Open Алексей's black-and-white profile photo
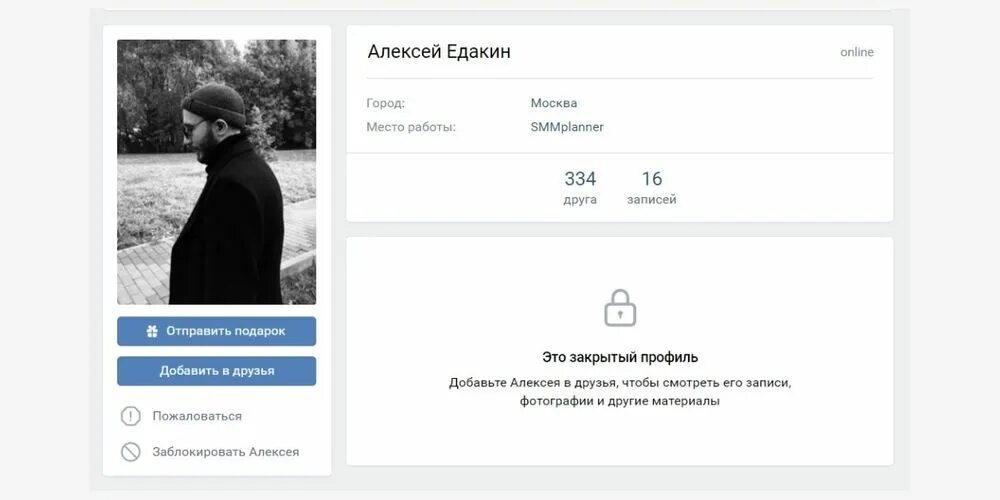The width and height of the screenshot is (1000, 500). pos(216,172)
